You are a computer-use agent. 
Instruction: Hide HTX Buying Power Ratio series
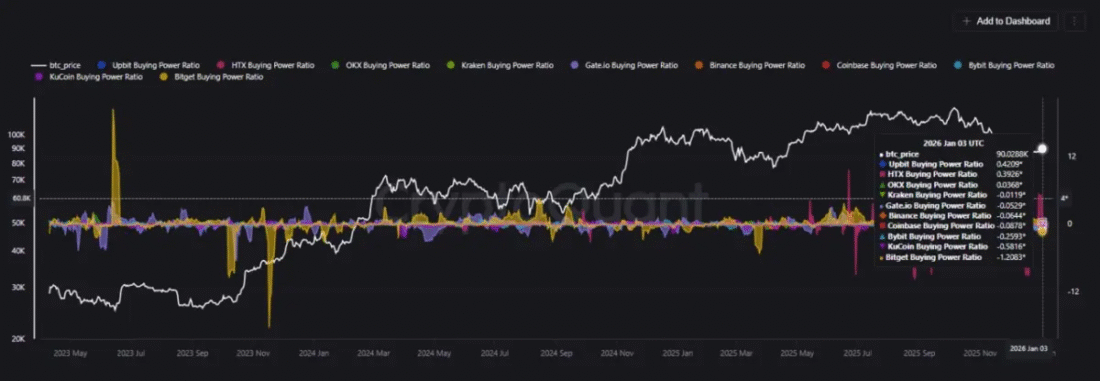point(267,65)
